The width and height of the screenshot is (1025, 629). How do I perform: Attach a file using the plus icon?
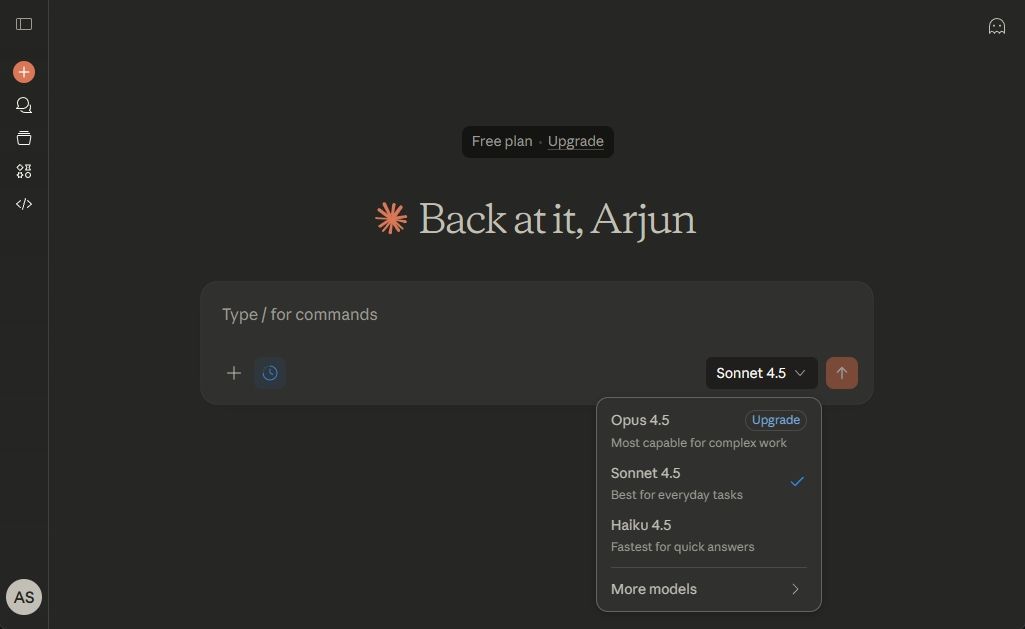click(233, 372)
